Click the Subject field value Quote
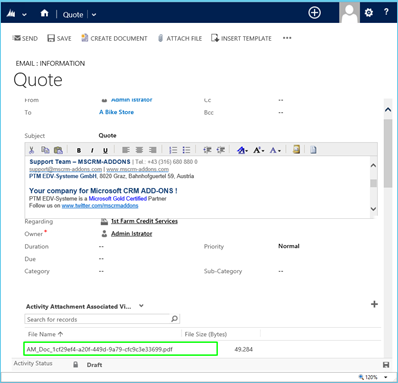The height and width of the screenshot is (383, 398). 107,136
